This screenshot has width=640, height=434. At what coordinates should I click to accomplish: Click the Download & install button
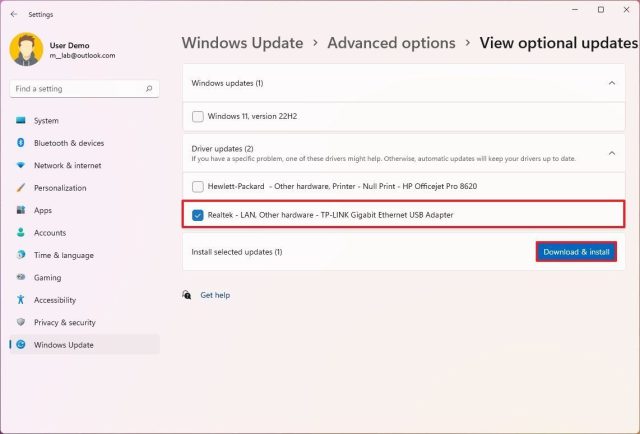(576, 252)
